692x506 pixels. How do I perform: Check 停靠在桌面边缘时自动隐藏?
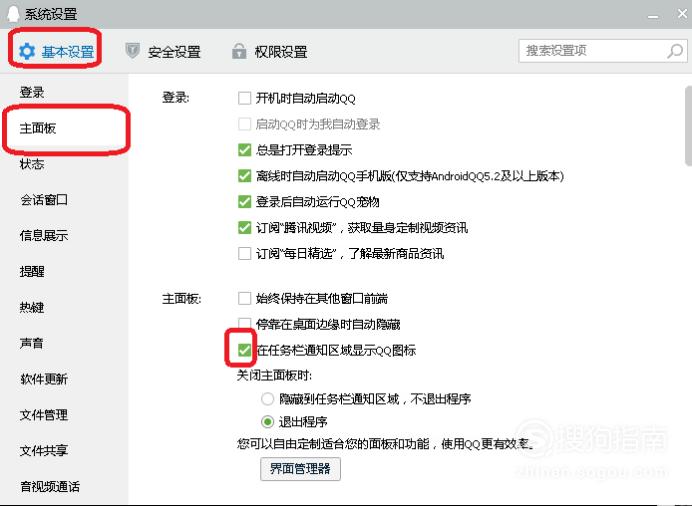pos(244,324)
